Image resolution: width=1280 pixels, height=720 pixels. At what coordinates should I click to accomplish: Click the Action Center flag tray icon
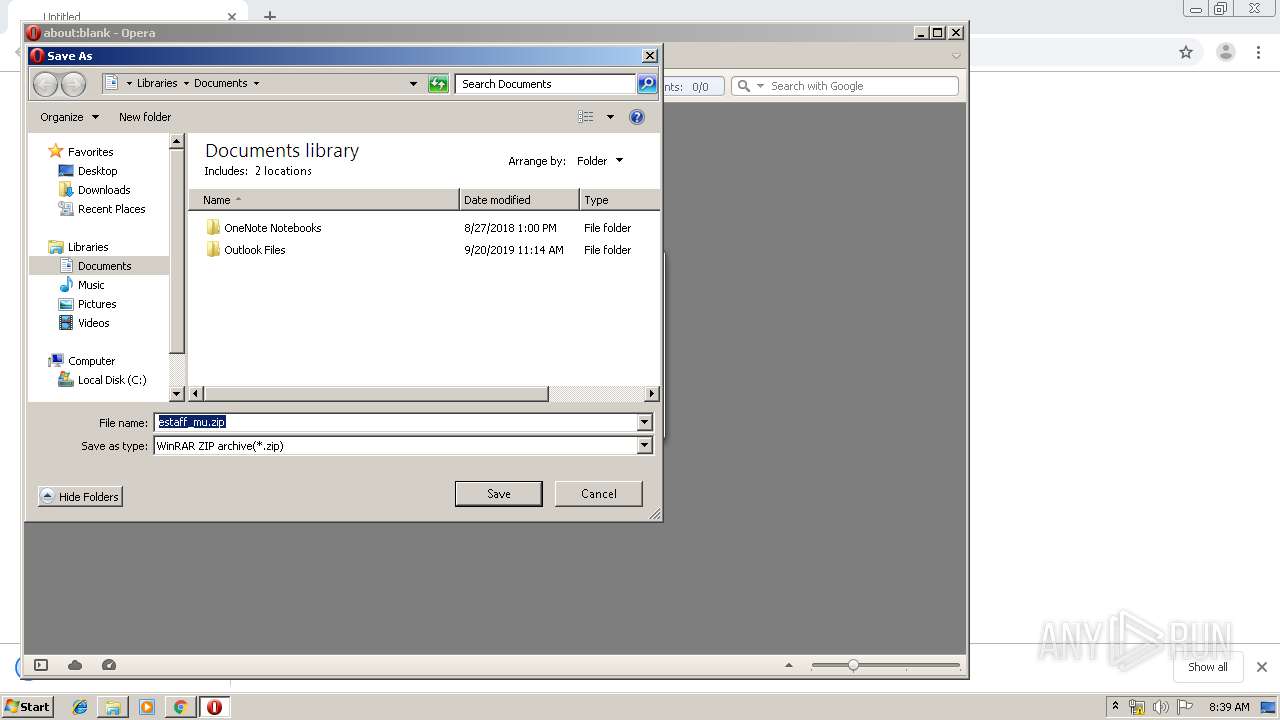1183,707
